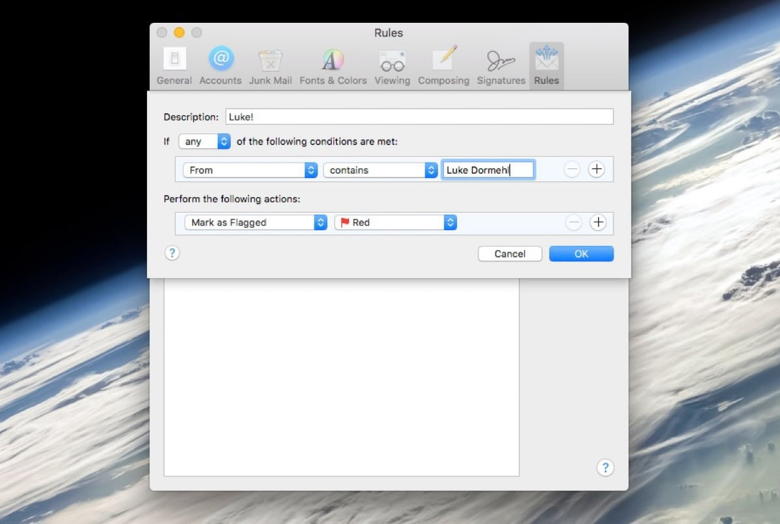Open the General preferences pane
Viewport: 780px width, 524px height.
click(174, 66)
